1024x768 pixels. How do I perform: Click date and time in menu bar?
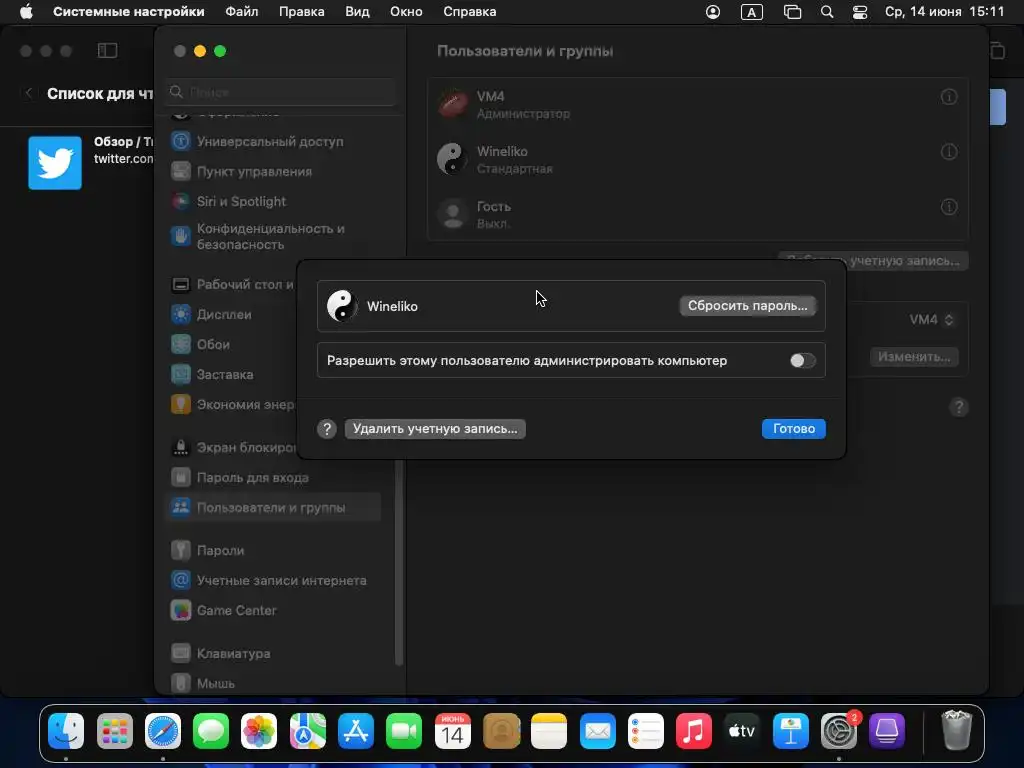tap(944, 12)
